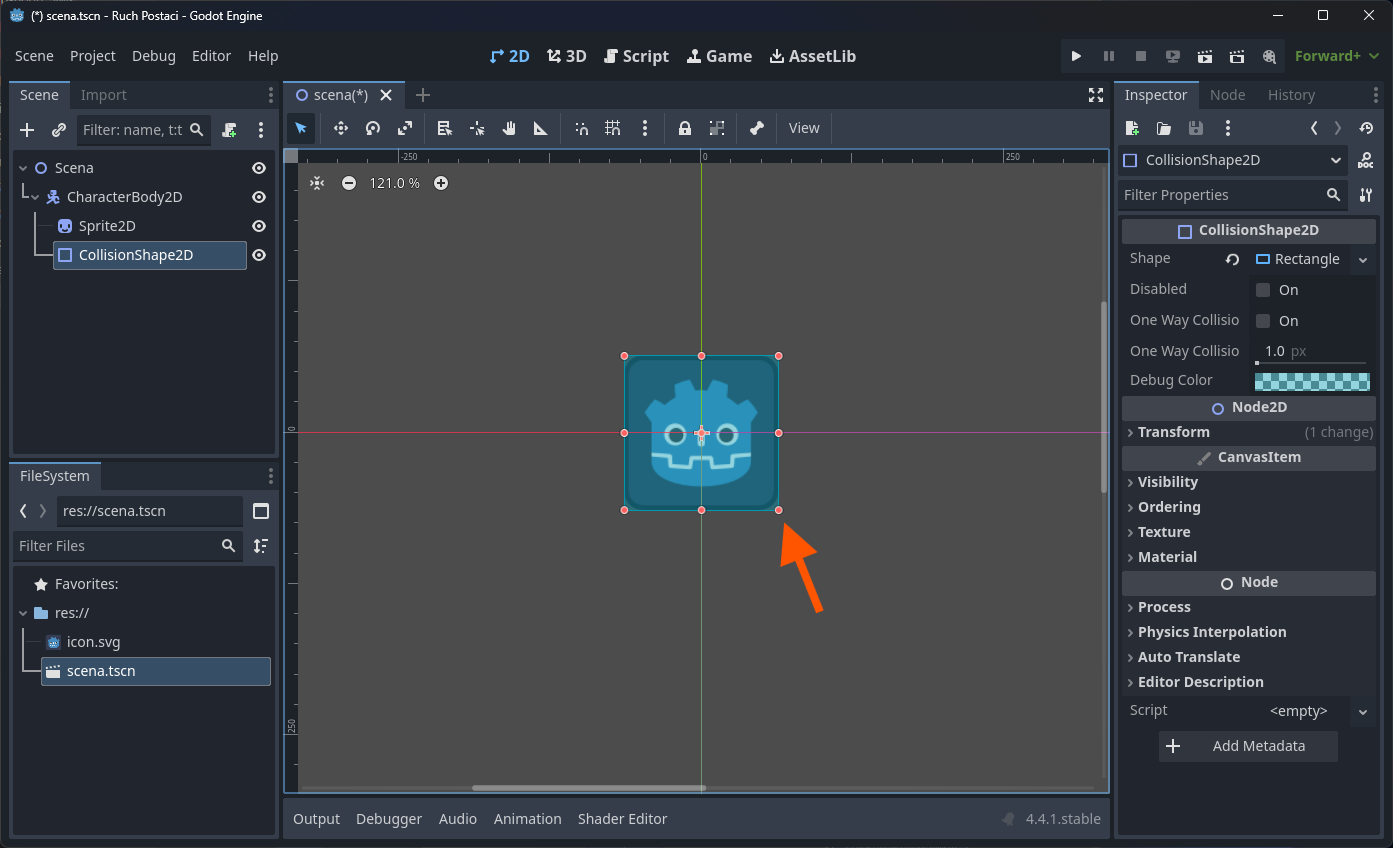Screen dimensions: 1393x848
Task: Switch to the Import tab
Action: click(104, 95)
